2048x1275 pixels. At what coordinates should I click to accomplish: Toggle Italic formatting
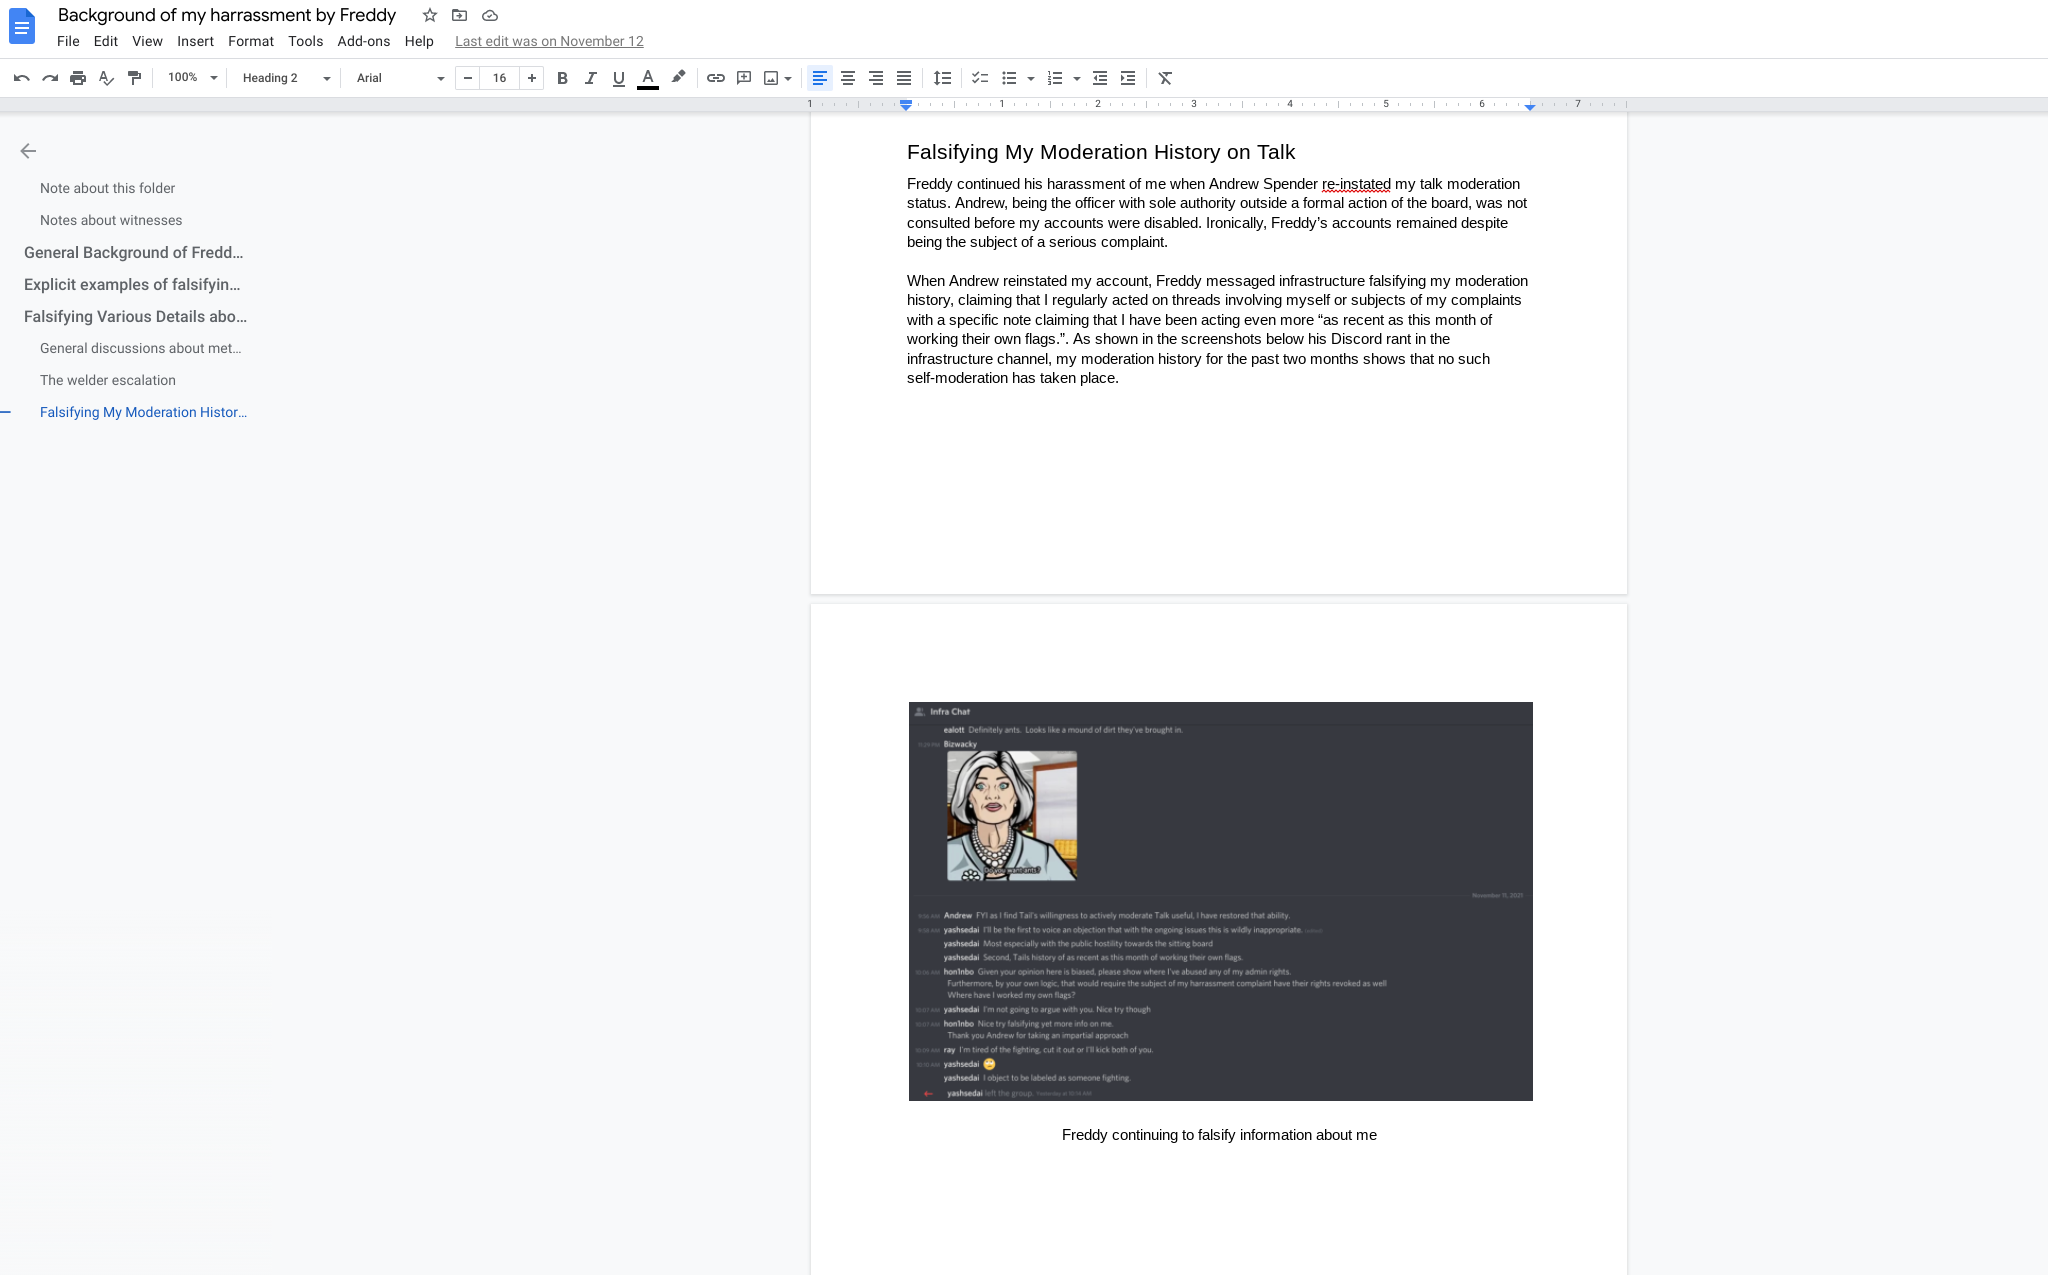click(590, 78)
